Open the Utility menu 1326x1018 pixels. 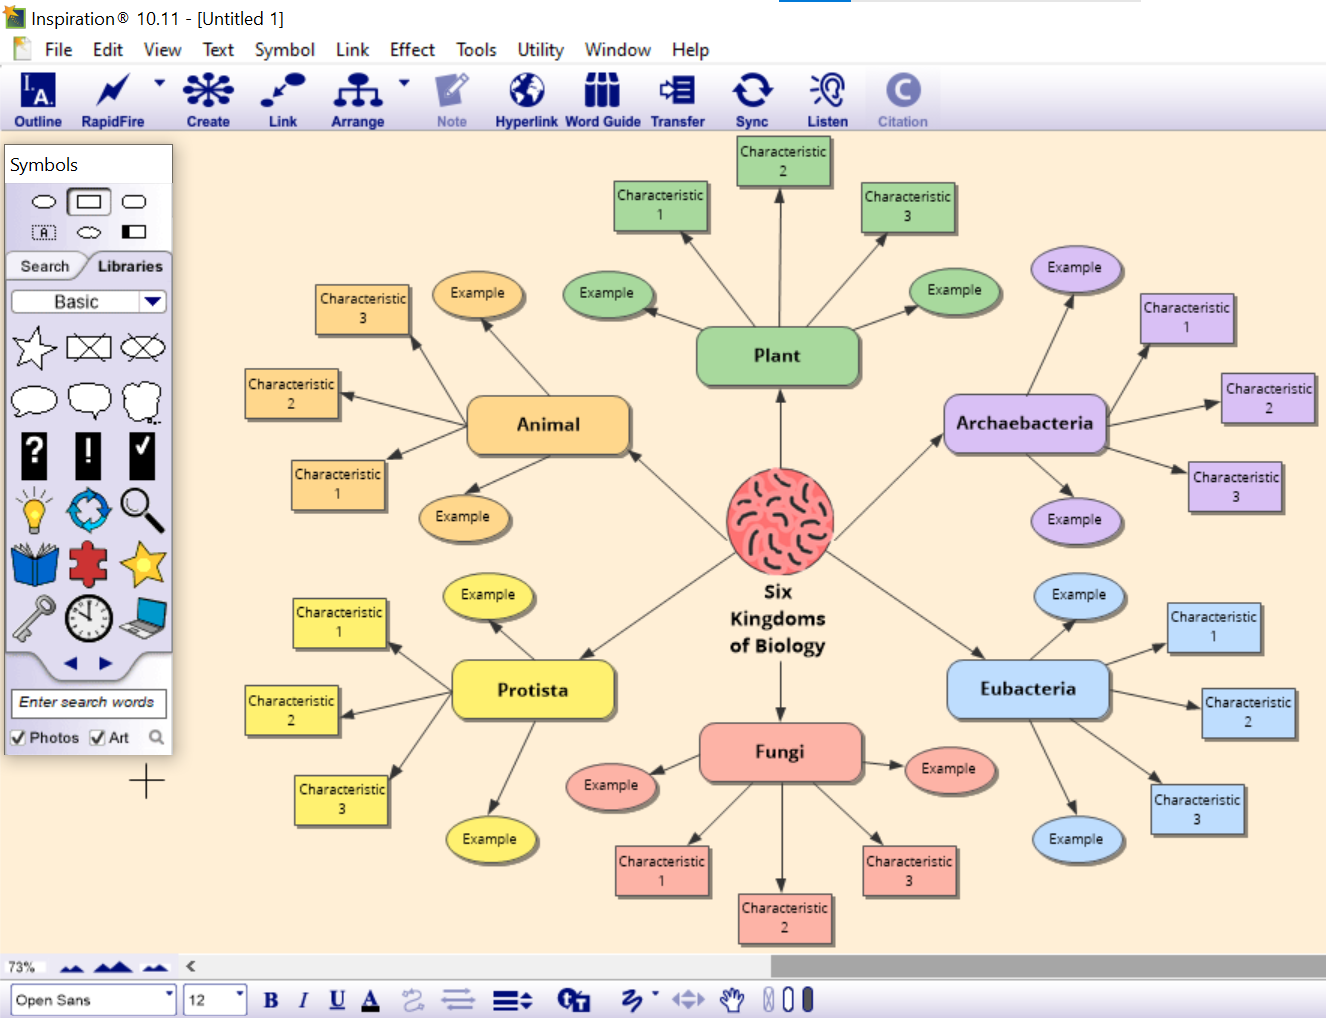click(540, 50)
